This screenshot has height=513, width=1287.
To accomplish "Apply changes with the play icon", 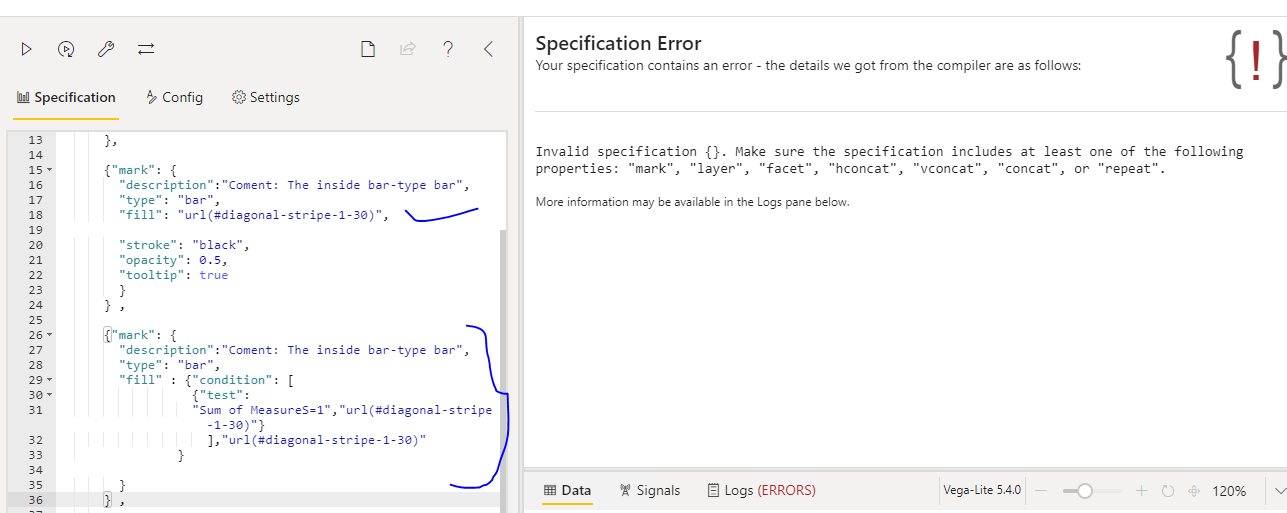I will (x=26, y=49).
